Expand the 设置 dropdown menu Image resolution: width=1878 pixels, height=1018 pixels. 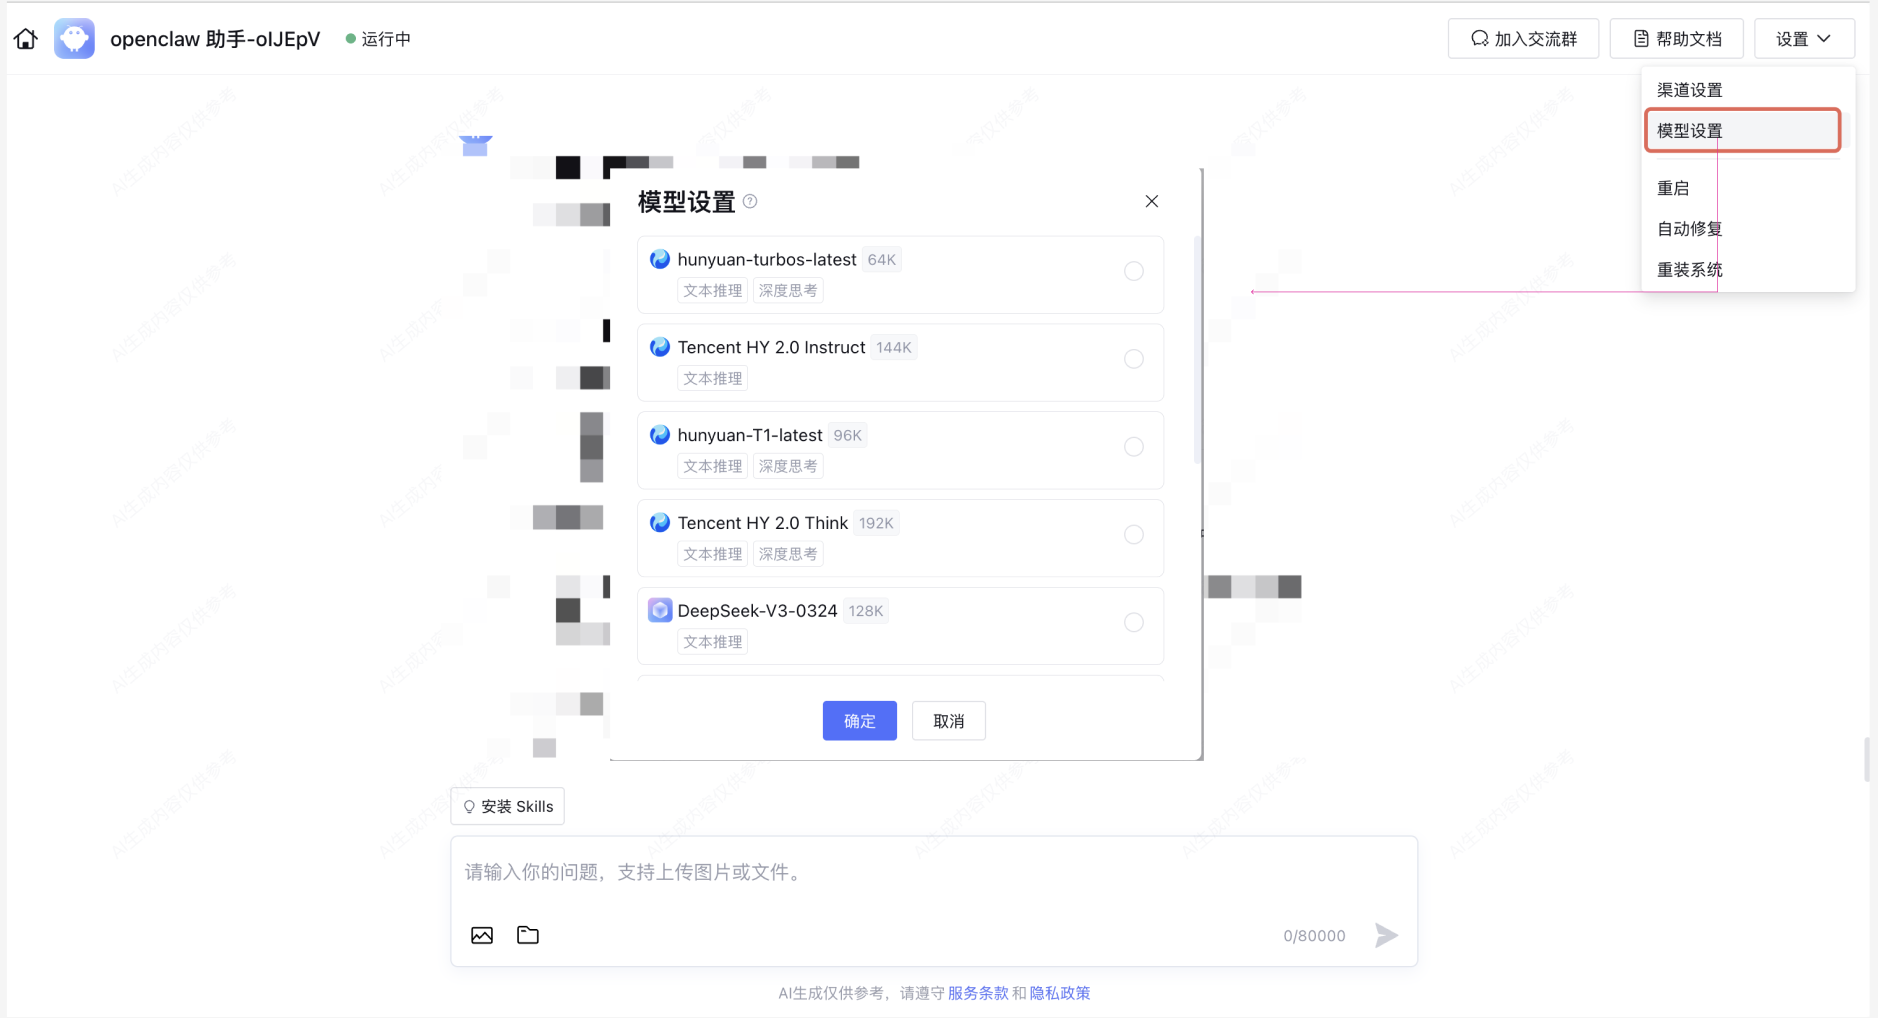pos(1803,39)
